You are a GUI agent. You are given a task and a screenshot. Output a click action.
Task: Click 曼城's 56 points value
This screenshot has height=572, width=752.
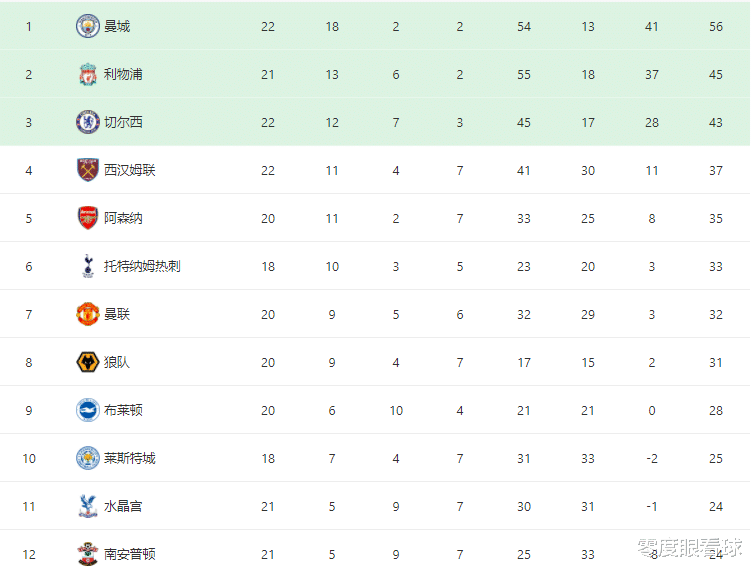716,26
